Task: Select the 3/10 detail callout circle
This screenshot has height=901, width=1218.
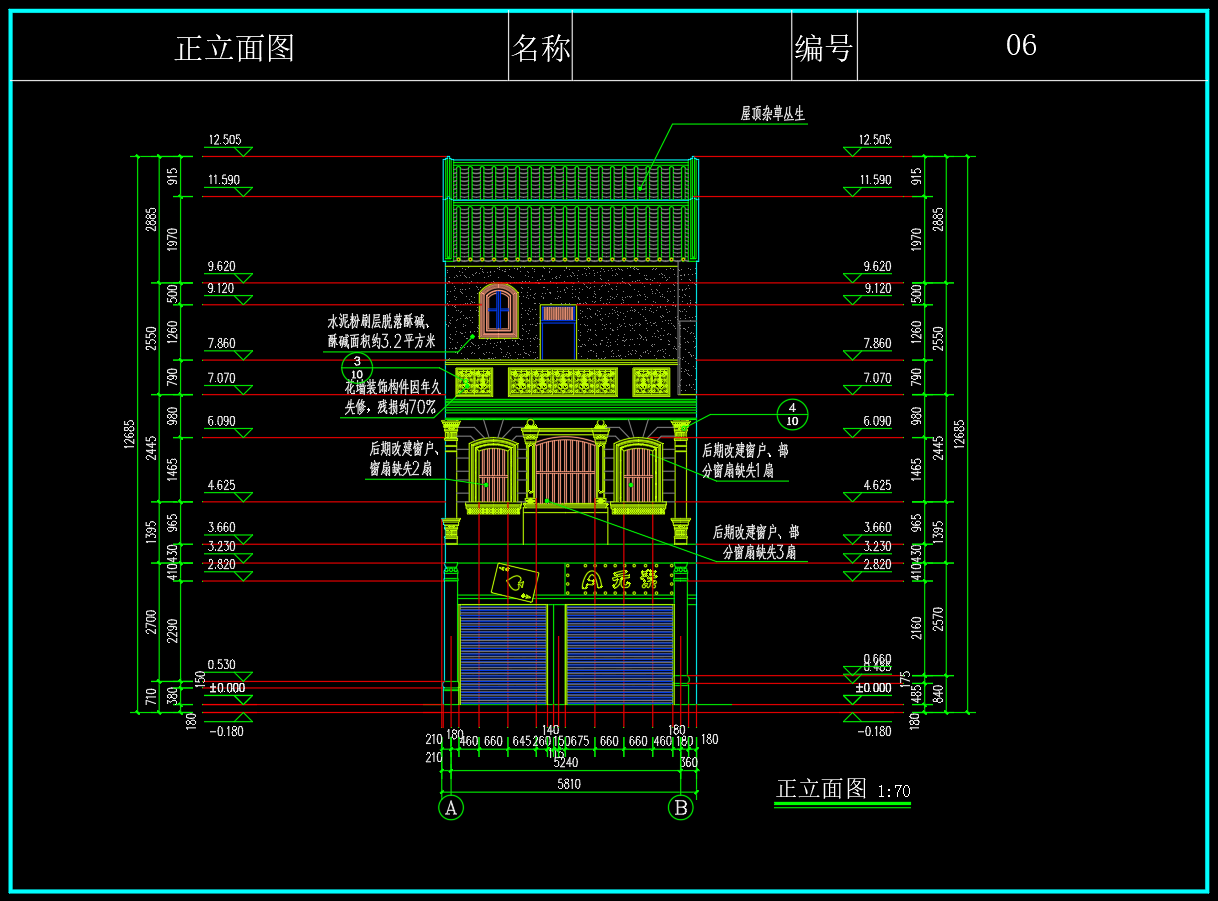Action: pyautogui.click(x=357, y=367)
